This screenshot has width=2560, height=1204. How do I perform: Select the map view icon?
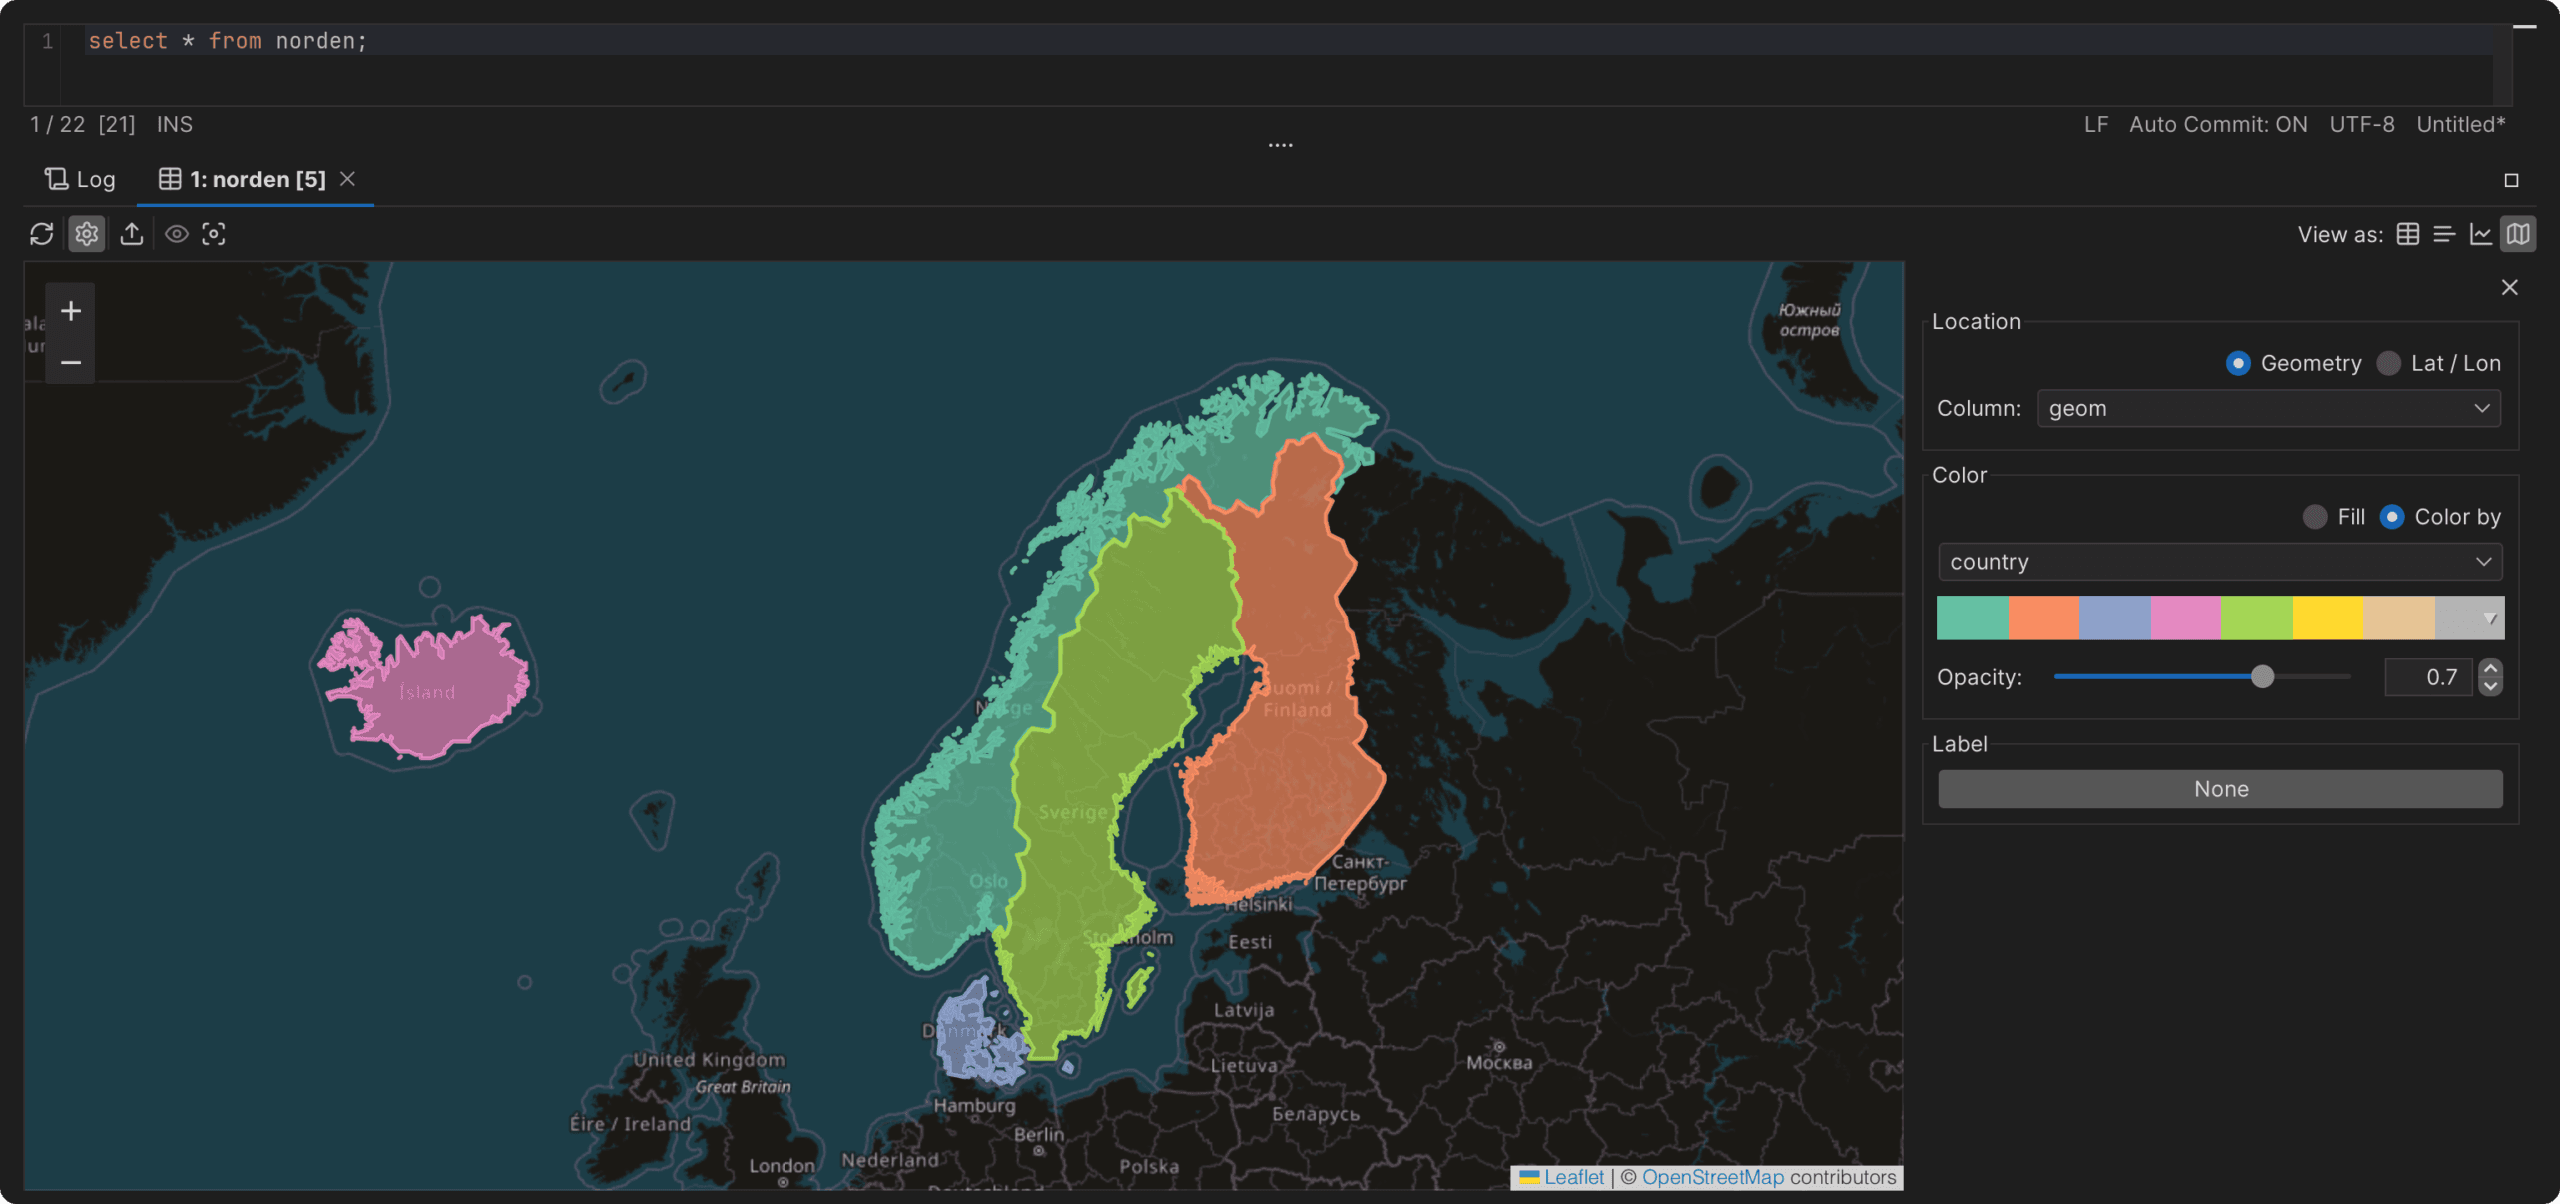click(x=2518, y=234)
